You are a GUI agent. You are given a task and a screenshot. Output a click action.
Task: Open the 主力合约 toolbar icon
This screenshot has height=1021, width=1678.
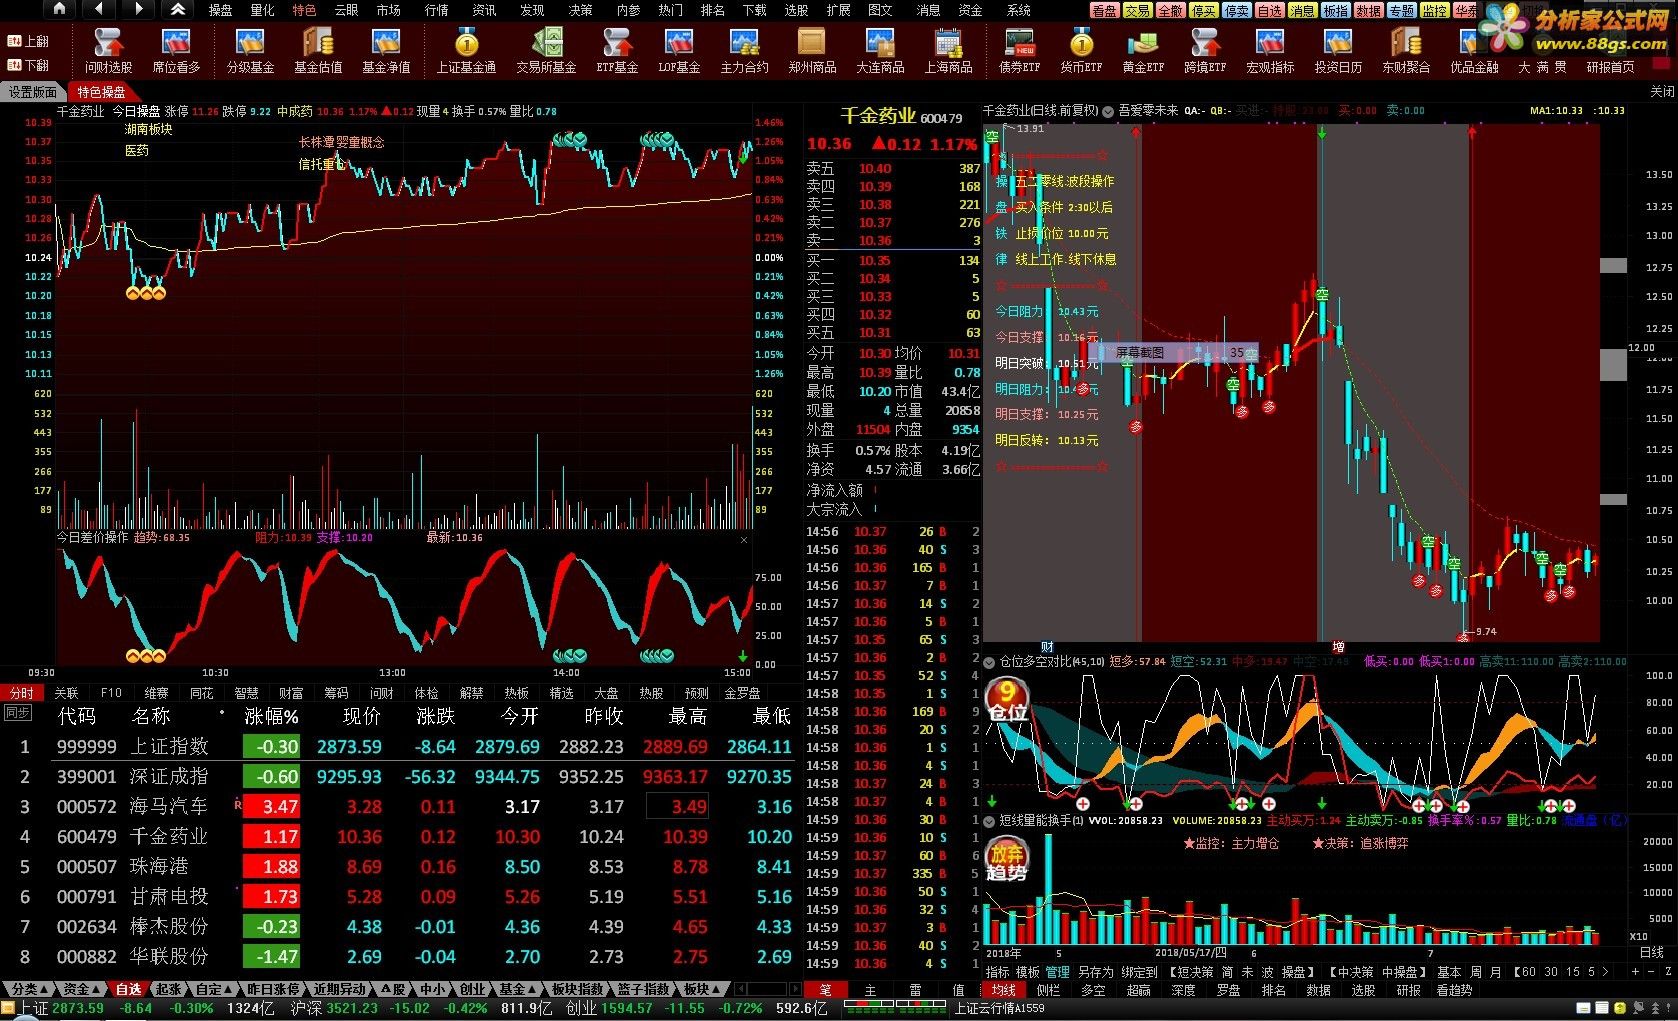click(x=744, y=50)
